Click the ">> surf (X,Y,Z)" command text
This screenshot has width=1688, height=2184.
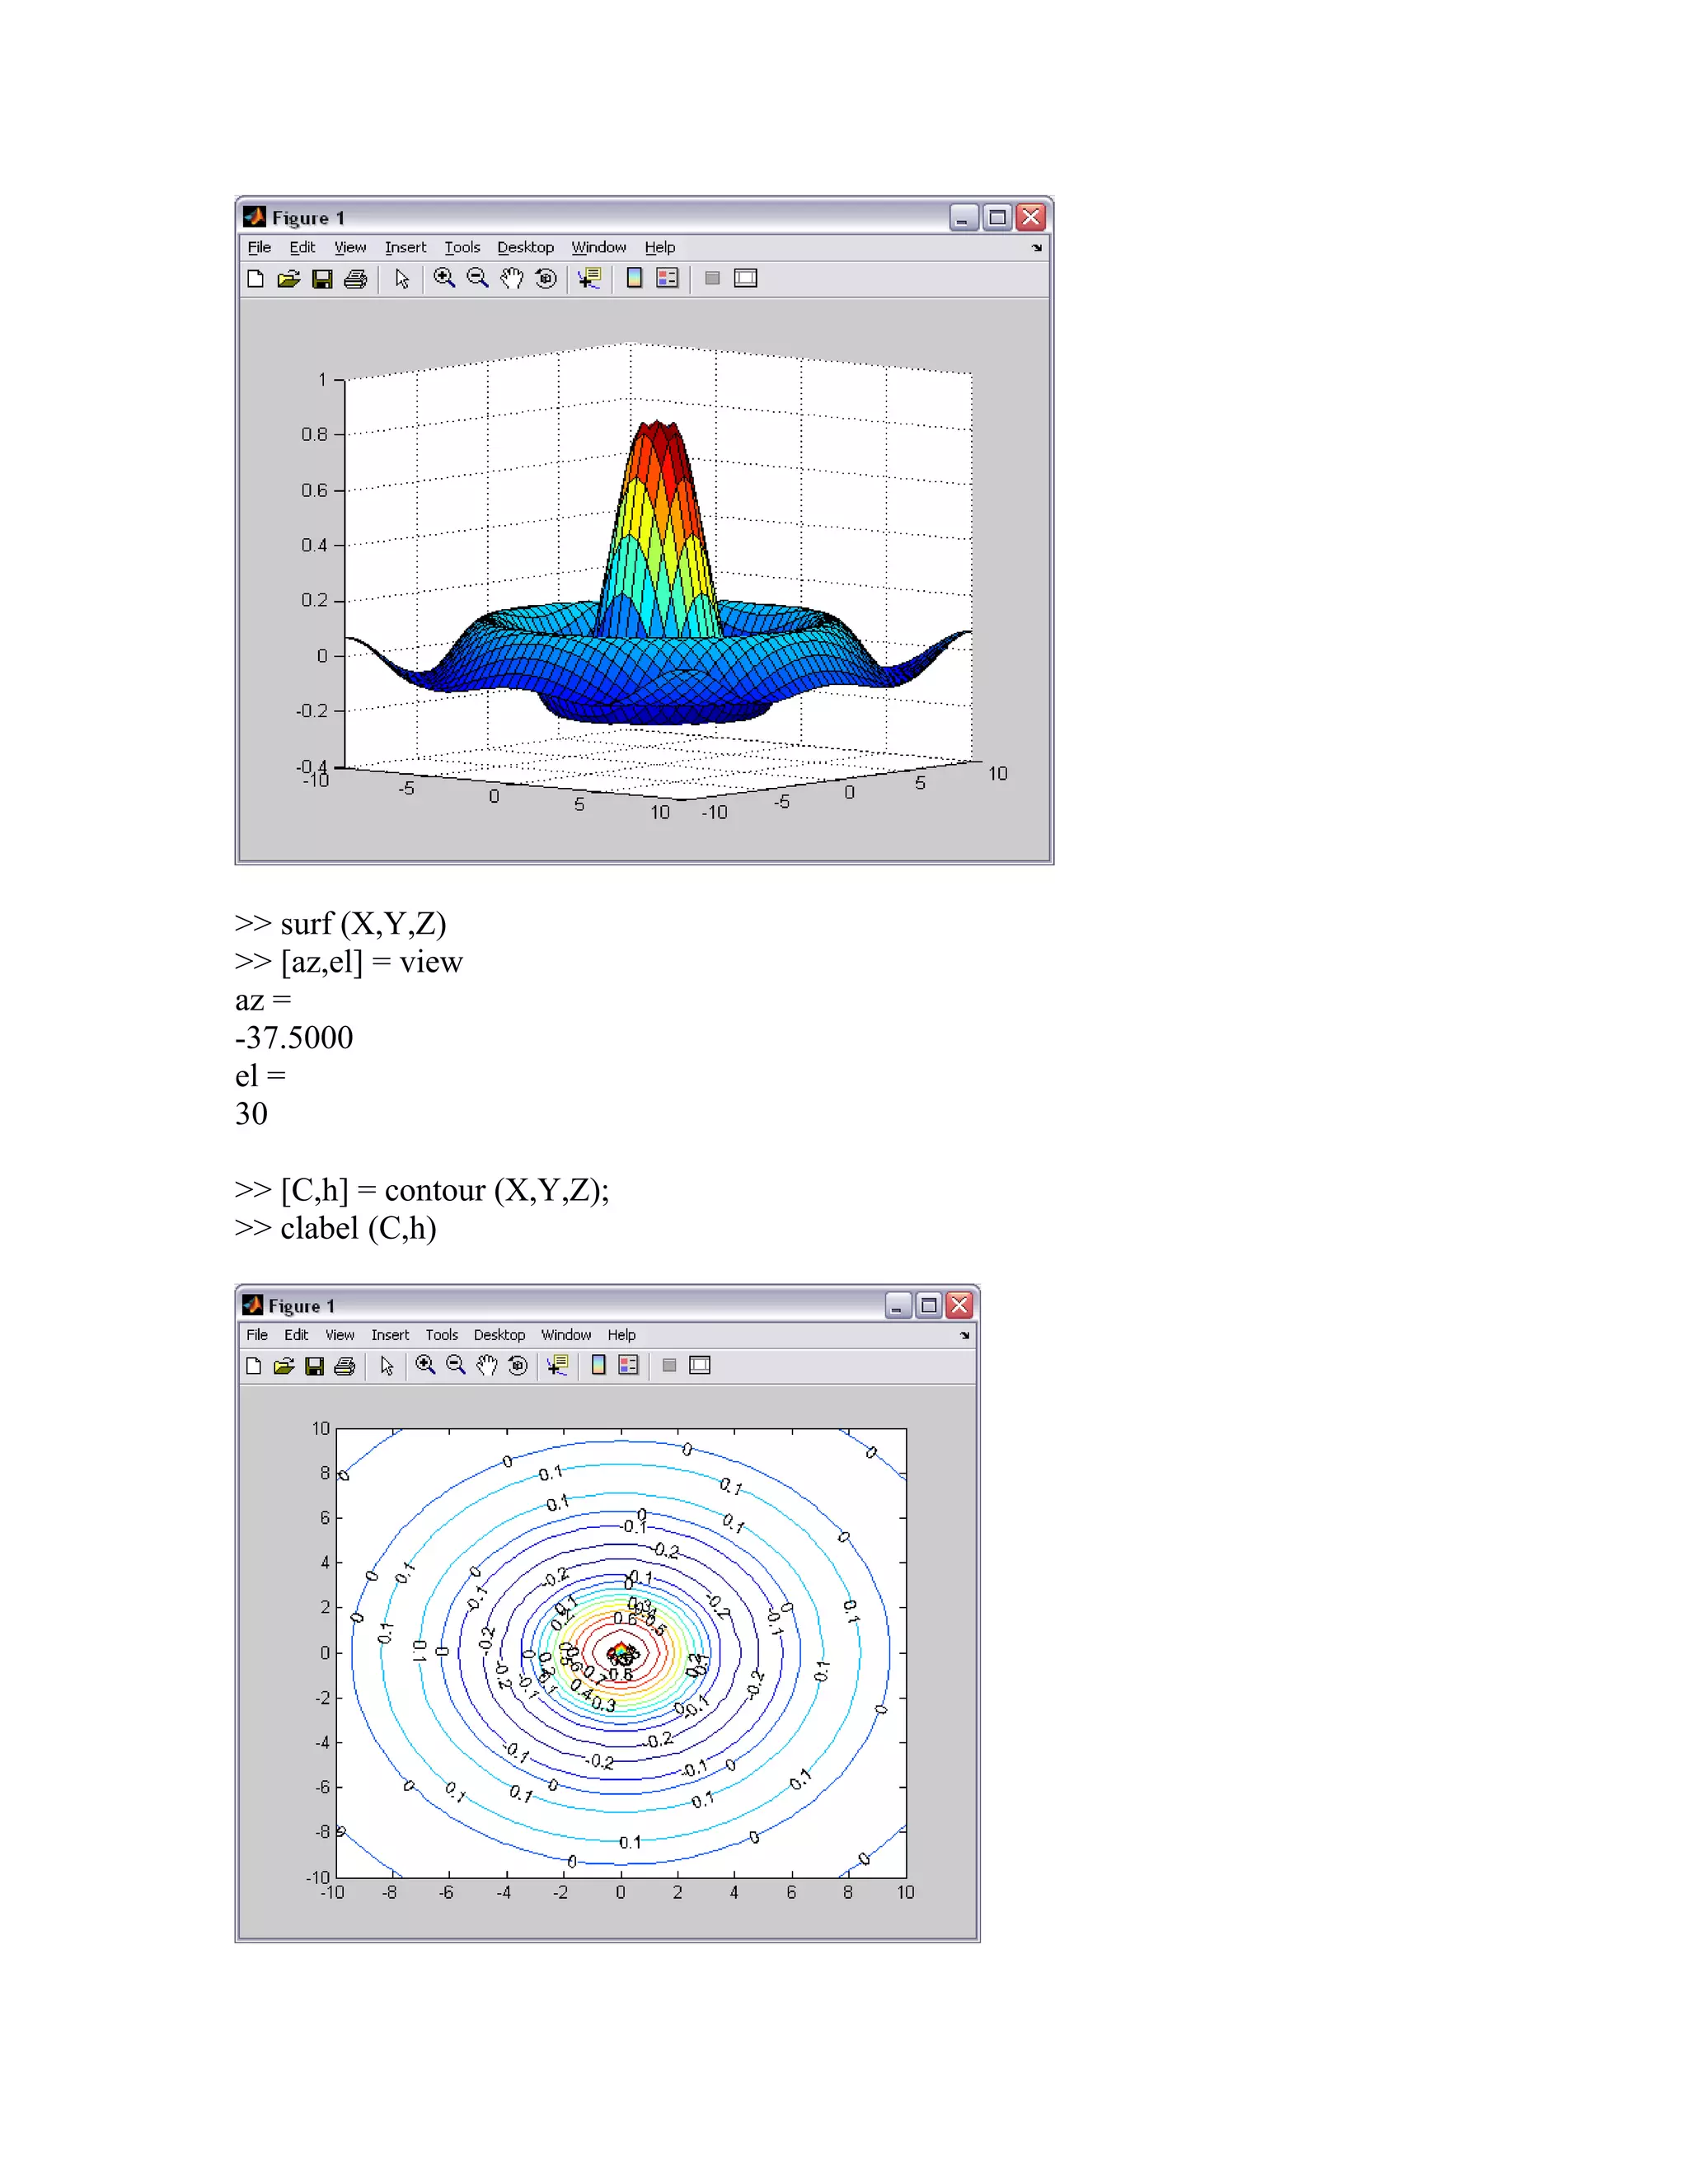coord(341,923)
